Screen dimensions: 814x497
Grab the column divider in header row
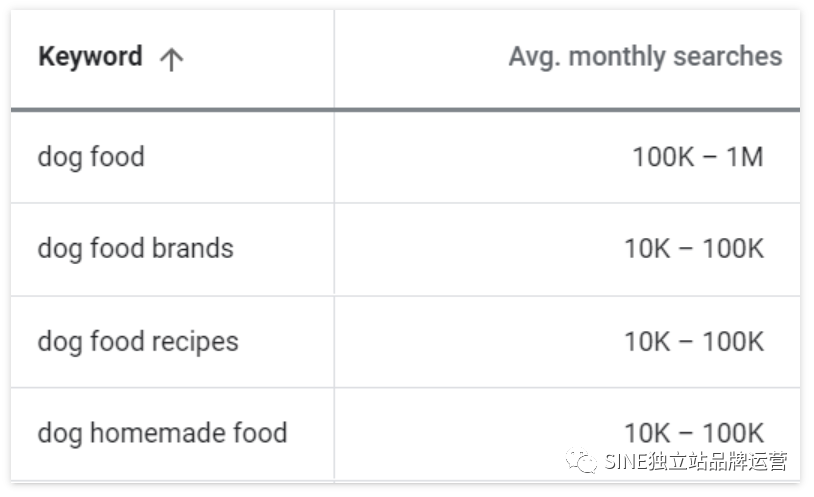(334, 59)
